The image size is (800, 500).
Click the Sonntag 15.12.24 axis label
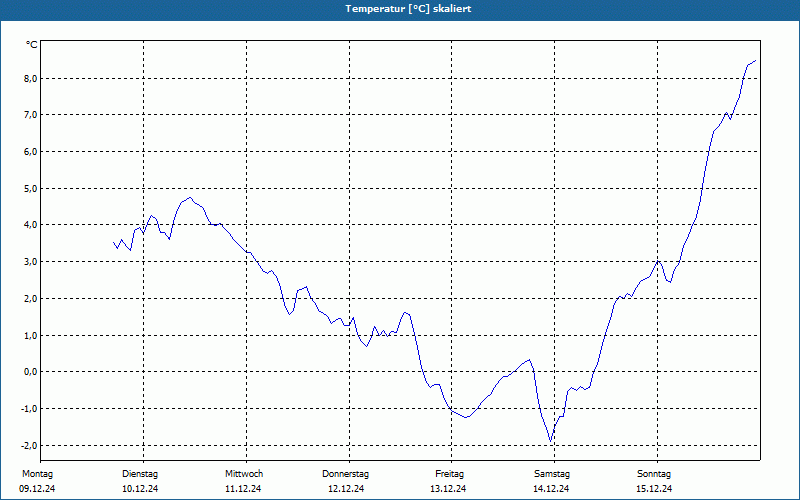[x=654, y=481]
